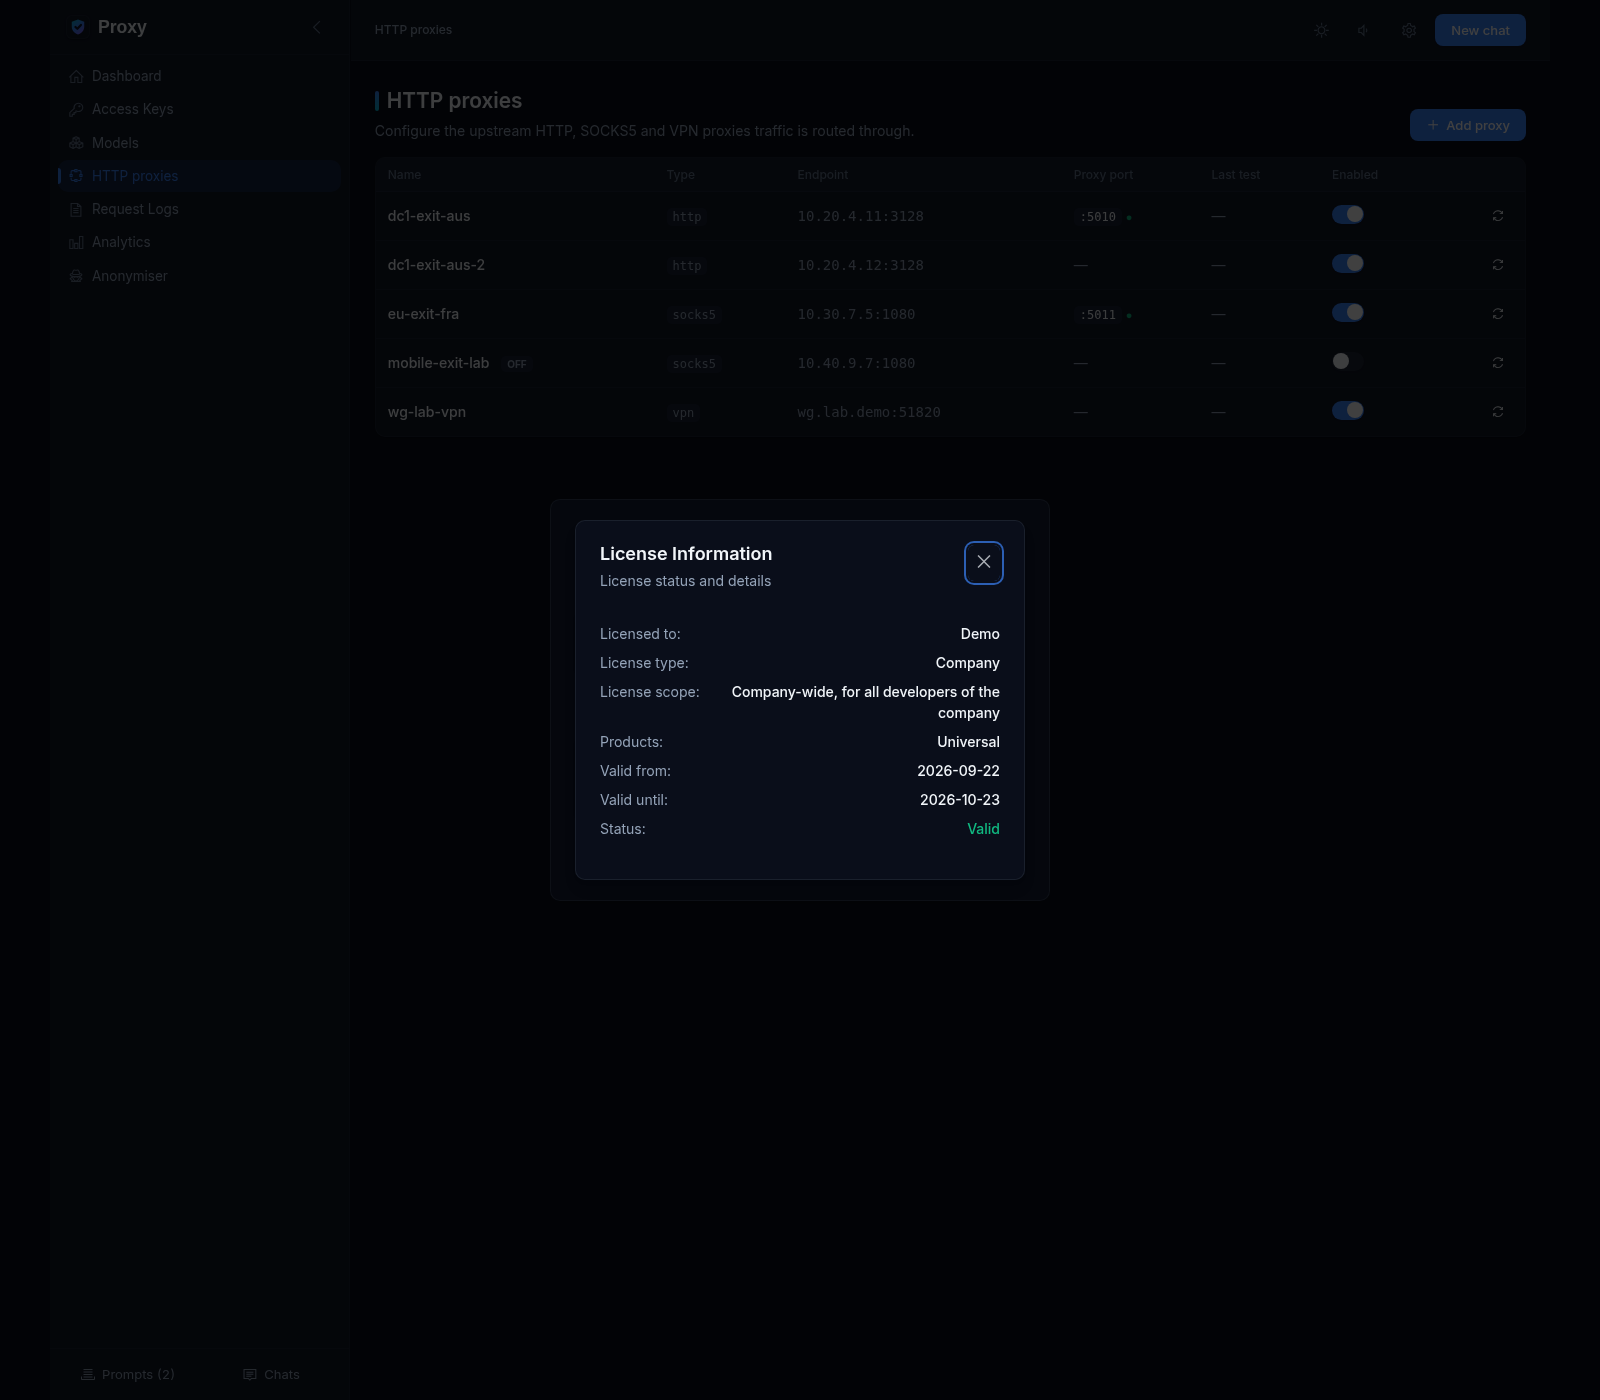Retest wg-lab-vpn via refresh icon
Image resolution: width=1600 pixels, height=1400 pixels.
[x=1497, y=412]
